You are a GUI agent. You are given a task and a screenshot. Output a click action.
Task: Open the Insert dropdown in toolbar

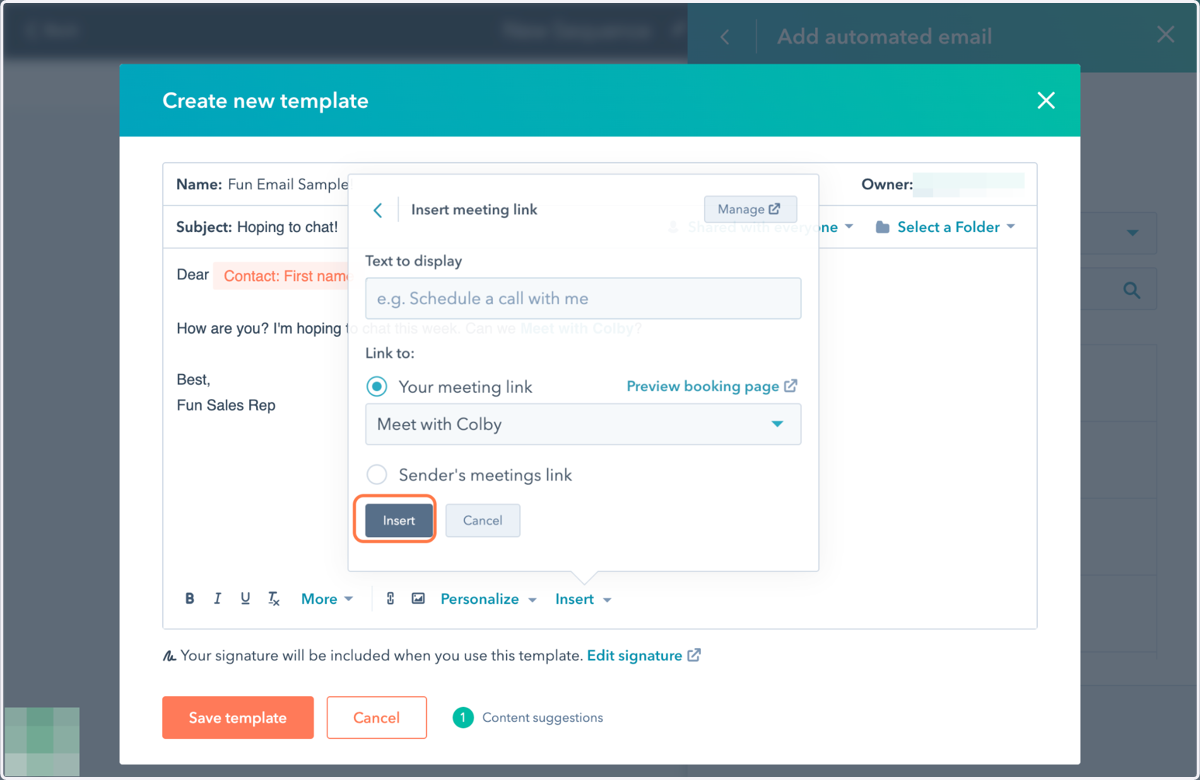(583, 599)
